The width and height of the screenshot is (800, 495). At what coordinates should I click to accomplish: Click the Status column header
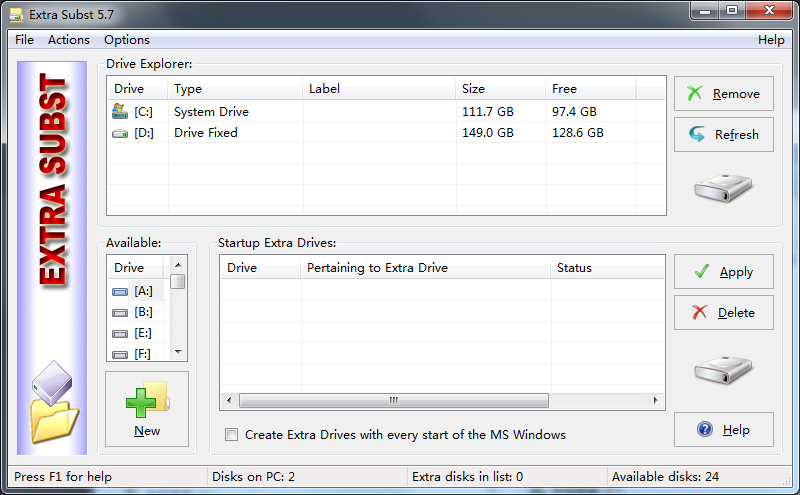(x=608, y=268)
